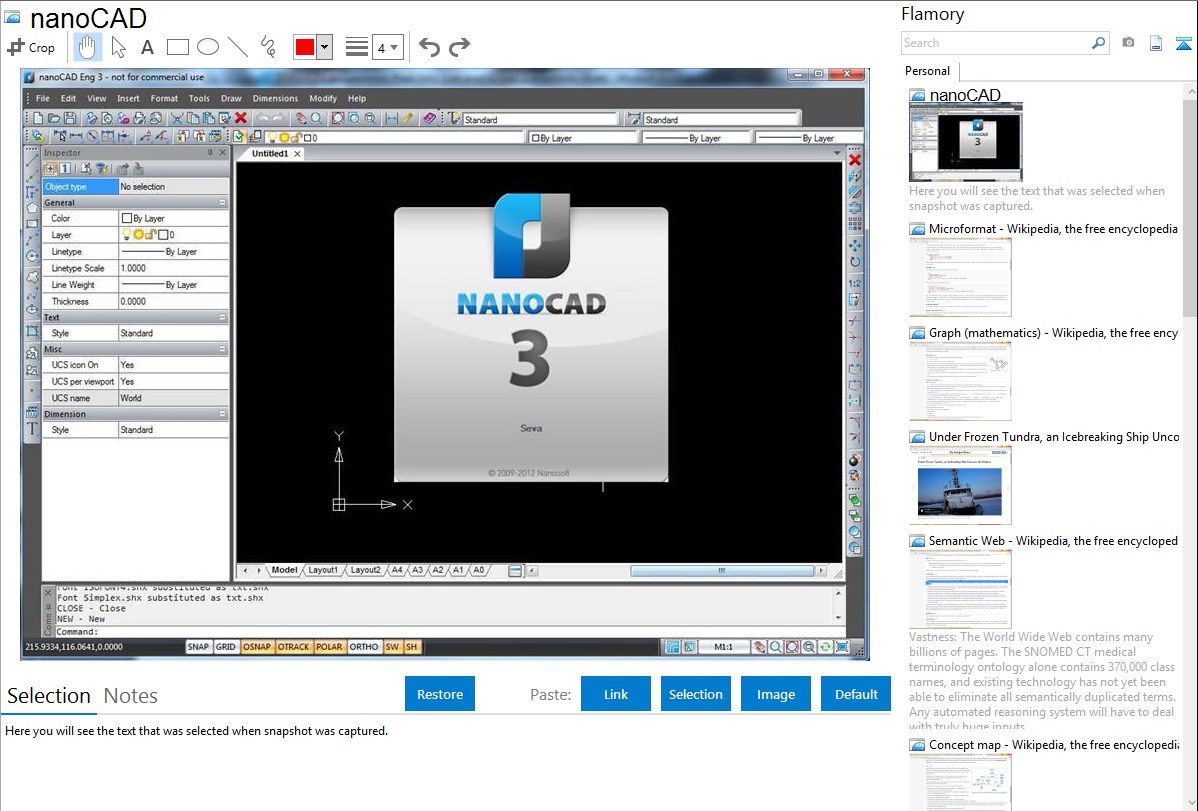This screenshot has height=811, width=1198.
Task: Click the red X icon atop right toolbar
Action: point(855,160)
